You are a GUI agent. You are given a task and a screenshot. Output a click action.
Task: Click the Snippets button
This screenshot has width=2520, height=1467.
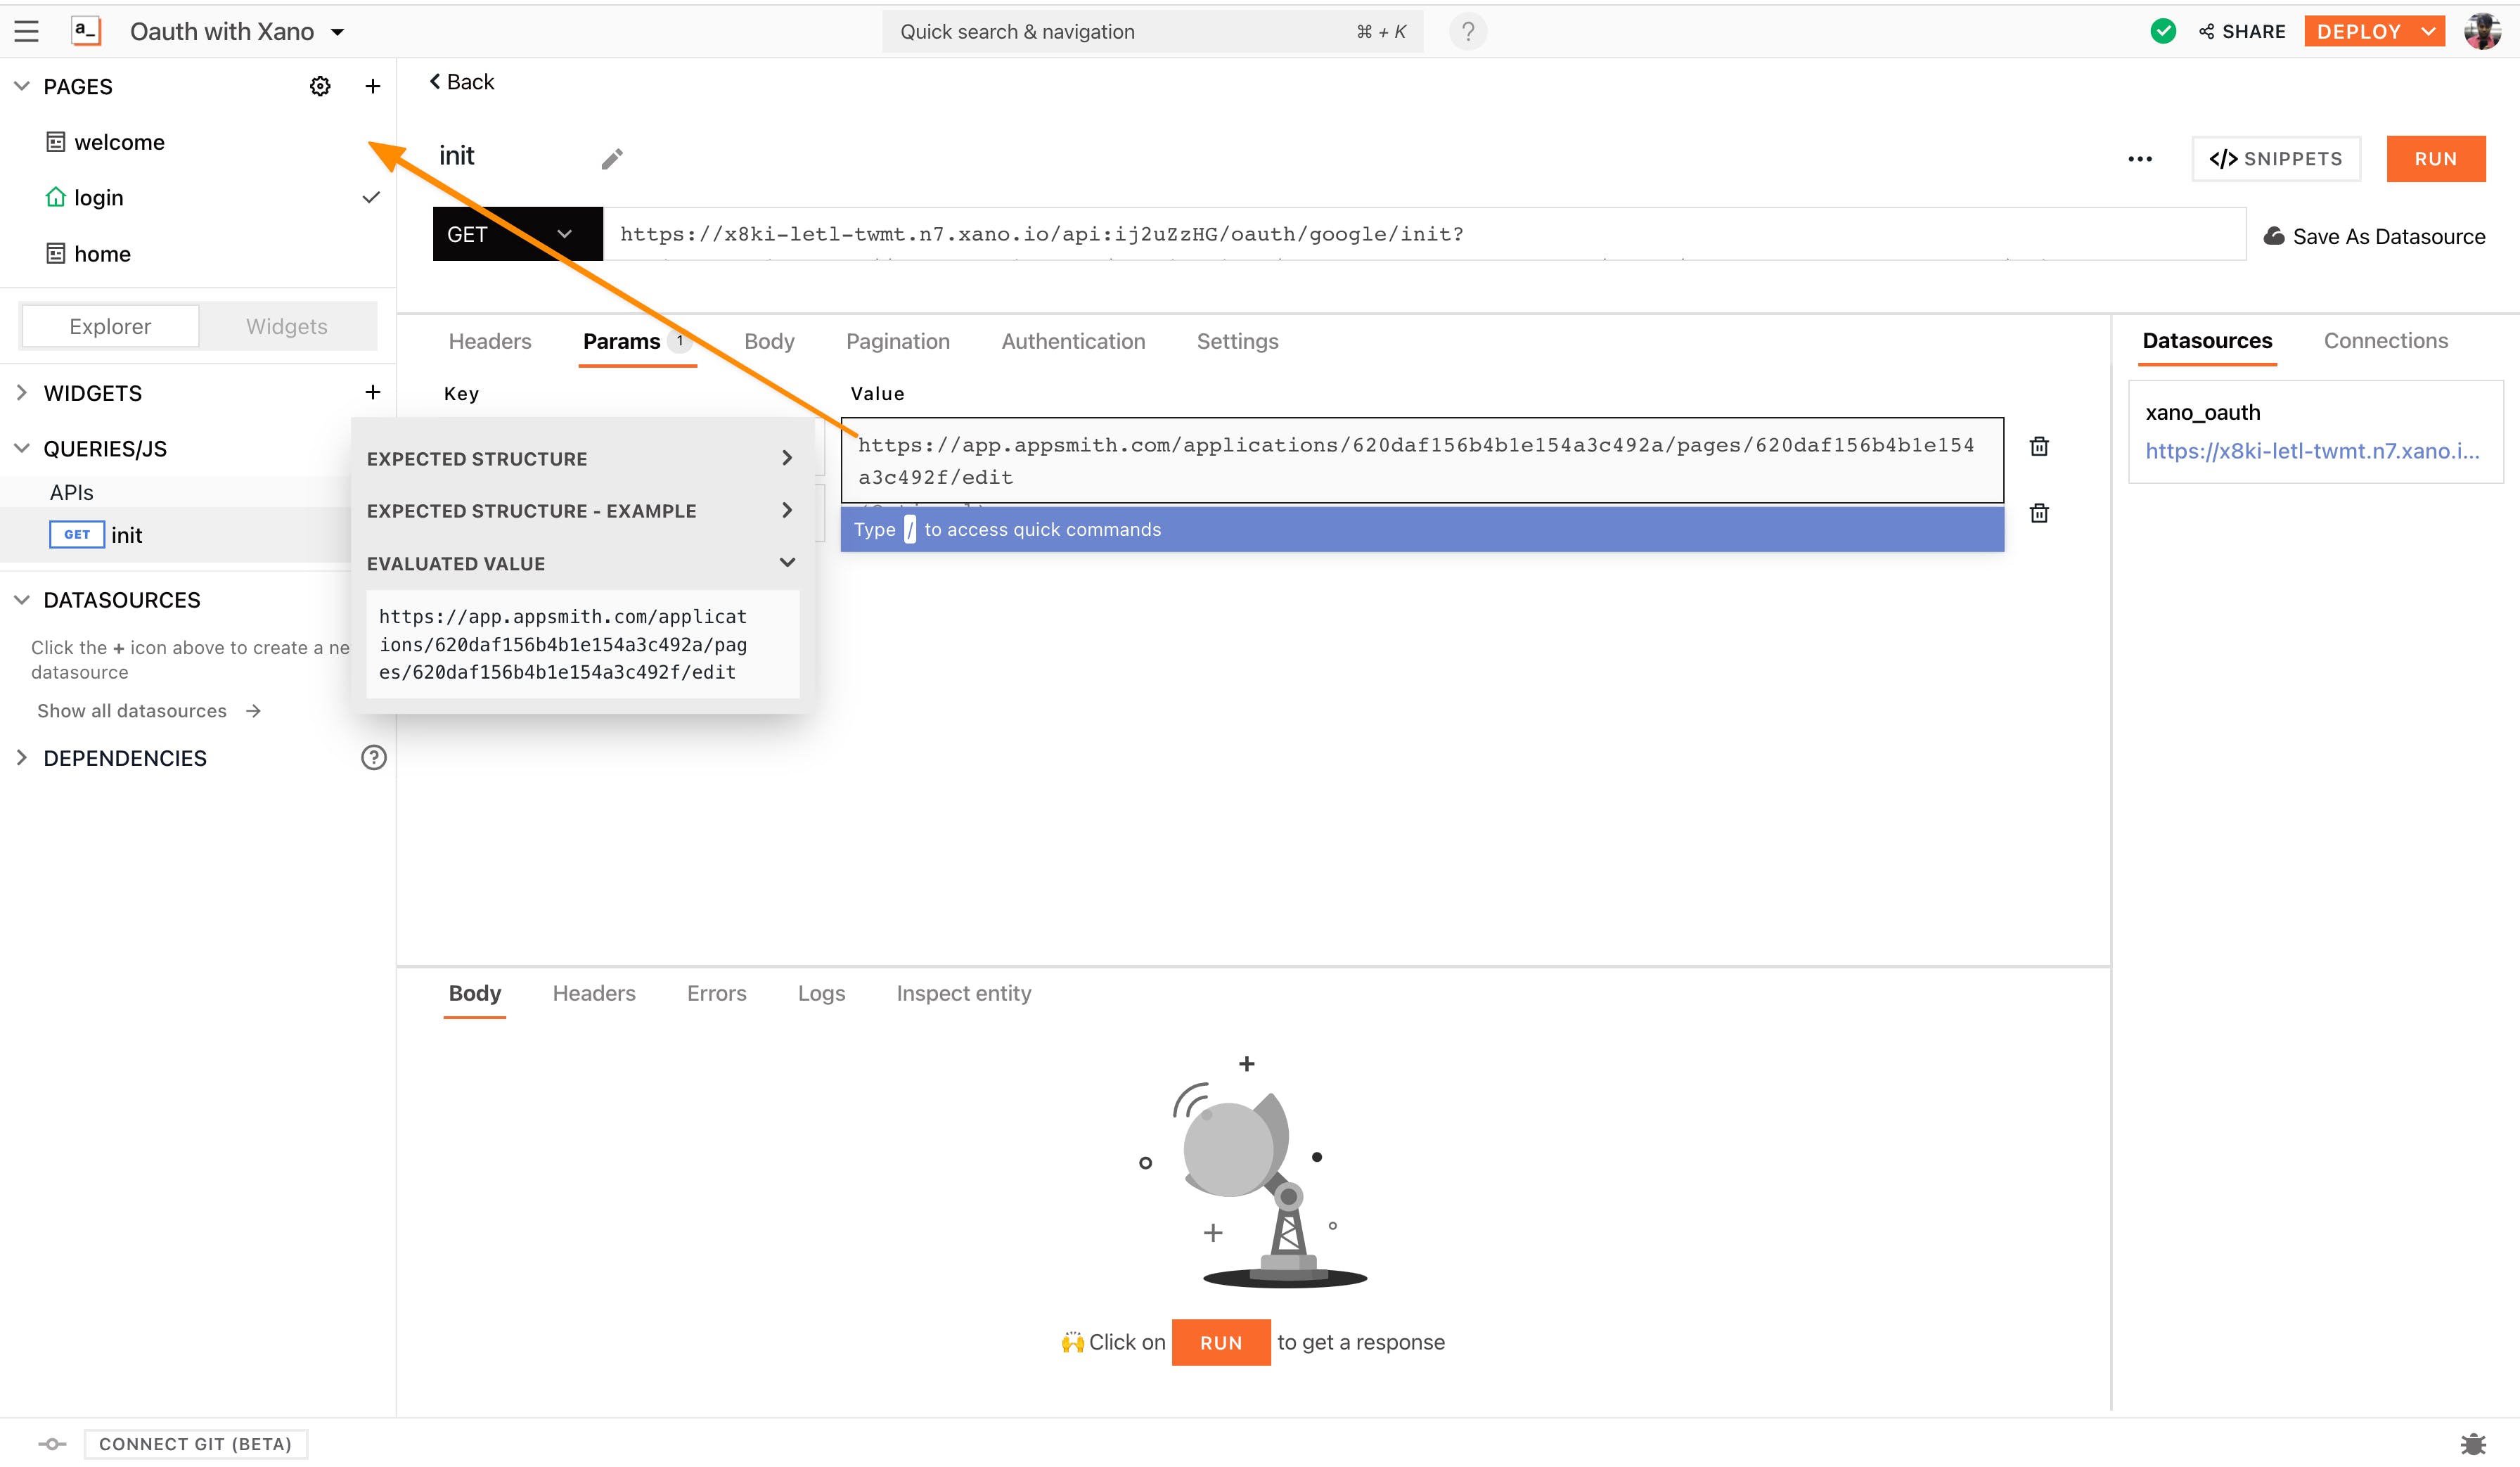click(x=2275, y=159)
